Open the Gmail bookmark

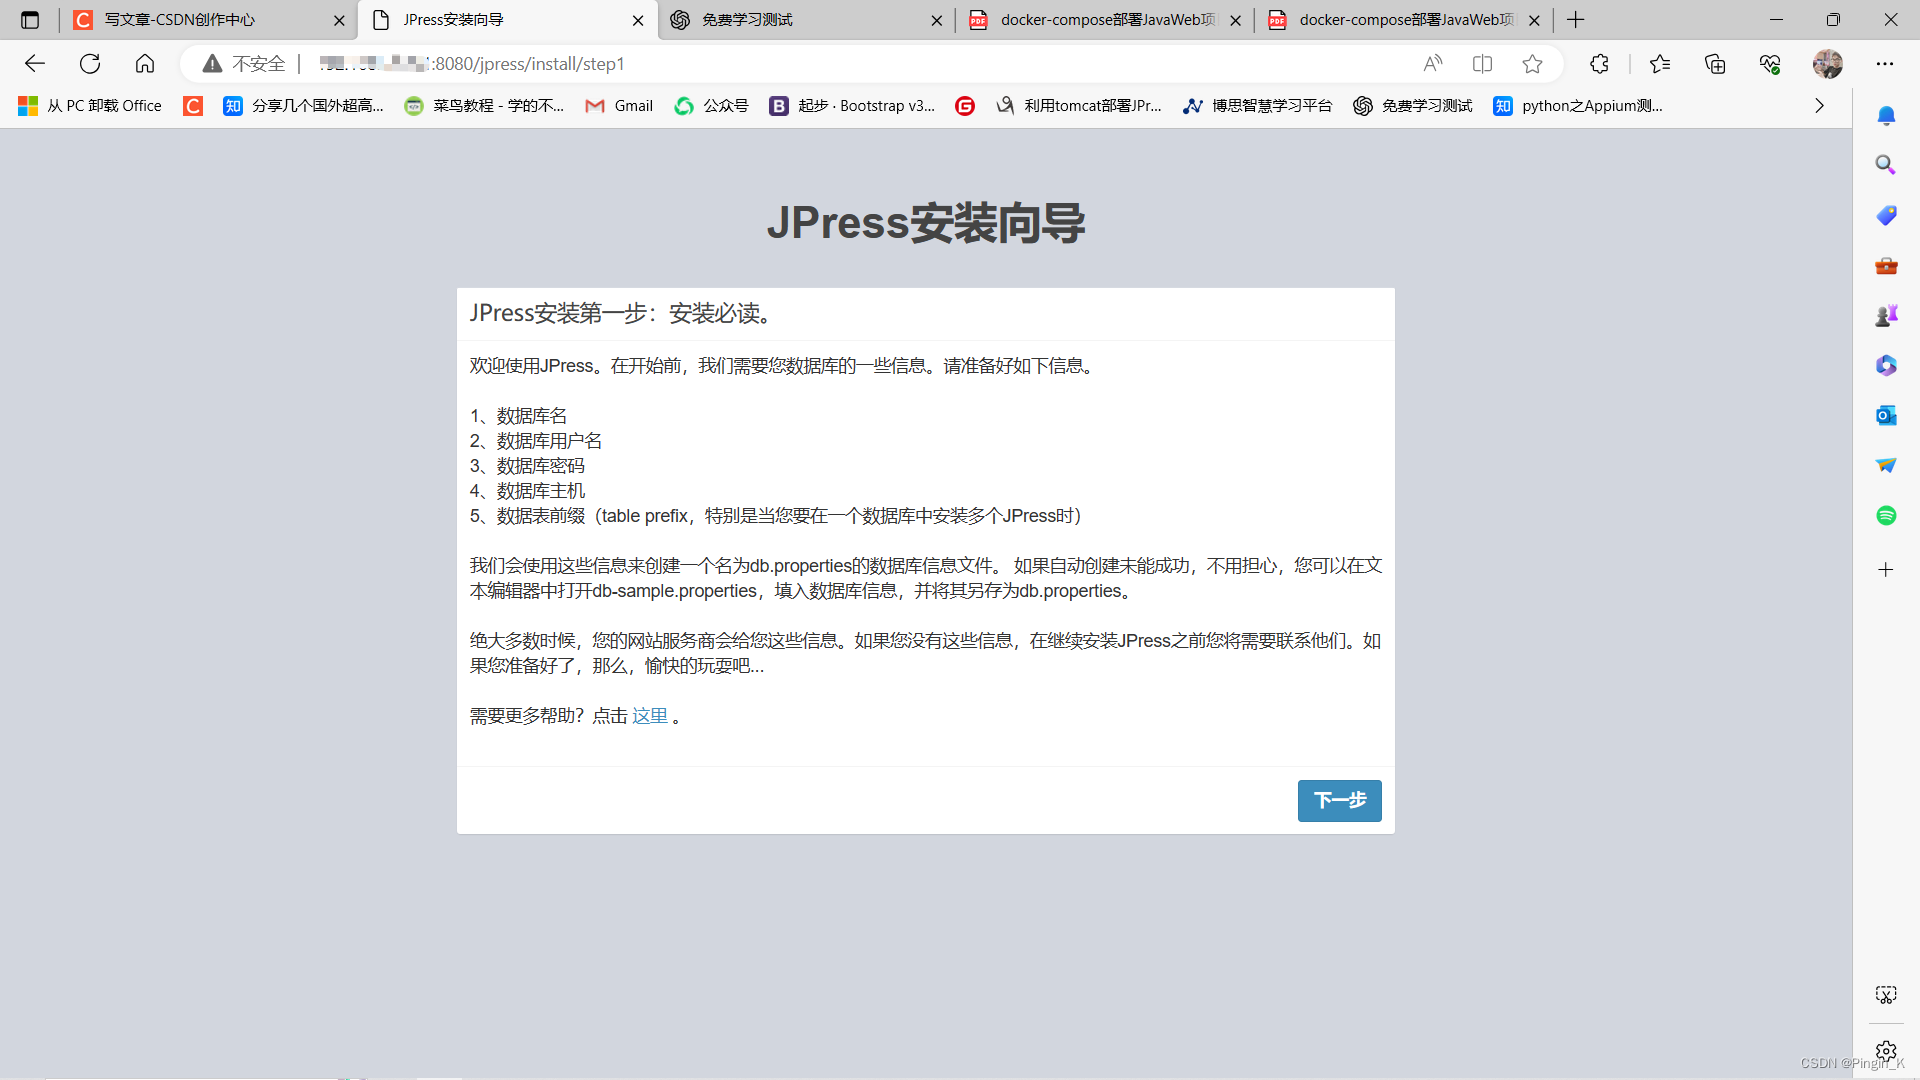[619, 106]
